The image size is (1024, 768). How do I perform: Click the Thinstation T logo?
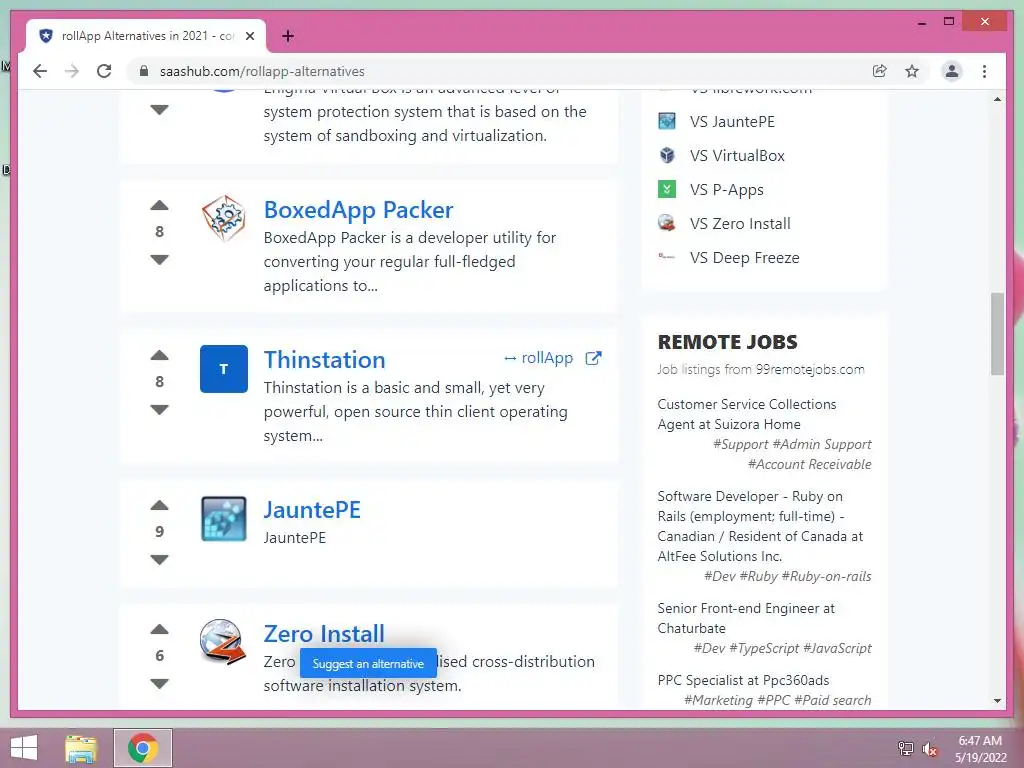pos(223,369)
